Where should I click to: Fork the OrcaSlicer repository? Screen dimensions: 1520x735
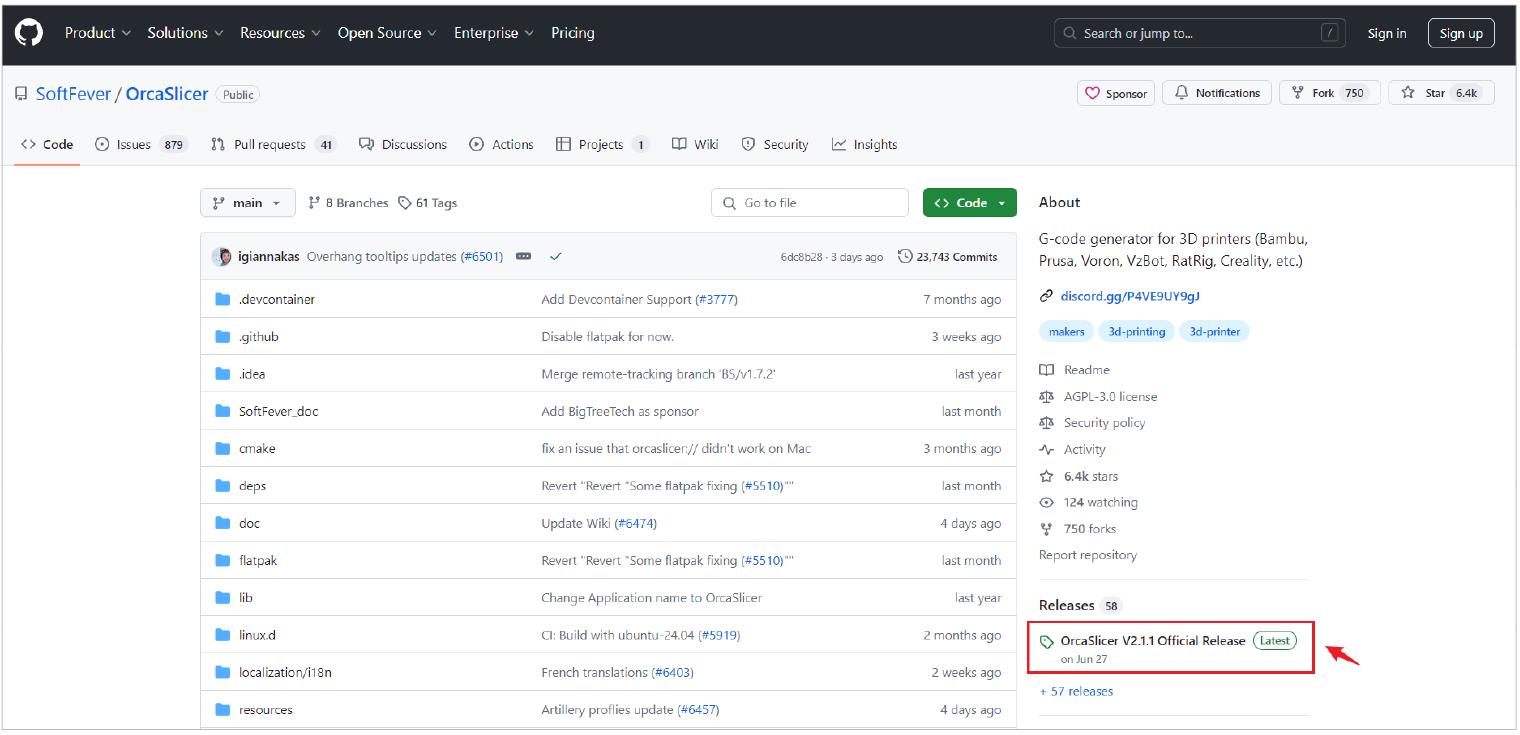pyautogui.click(x=1330, y=93)
